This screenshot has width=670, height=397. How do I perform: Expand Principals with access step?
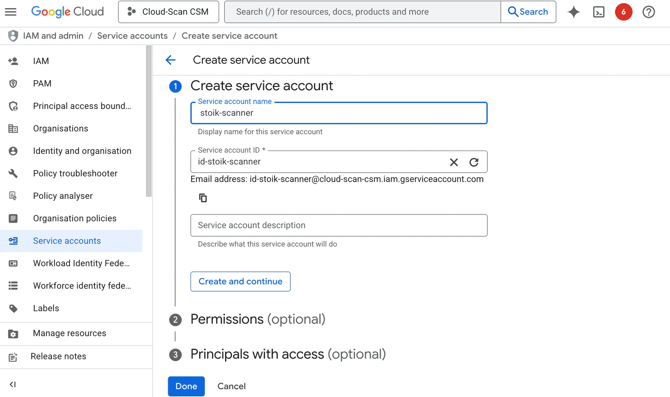288,354
